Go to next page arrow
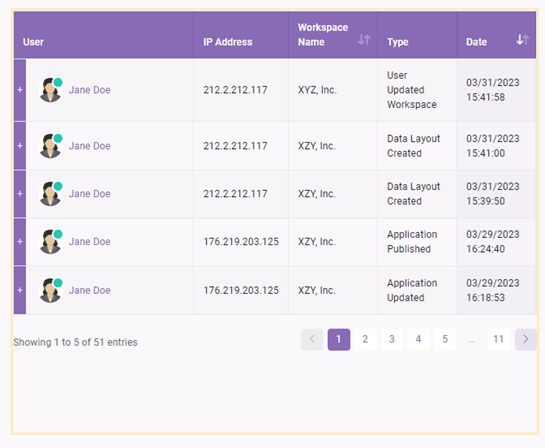This screenshot has width=545, height=448. pyautogui.click(x=526, y=339)
